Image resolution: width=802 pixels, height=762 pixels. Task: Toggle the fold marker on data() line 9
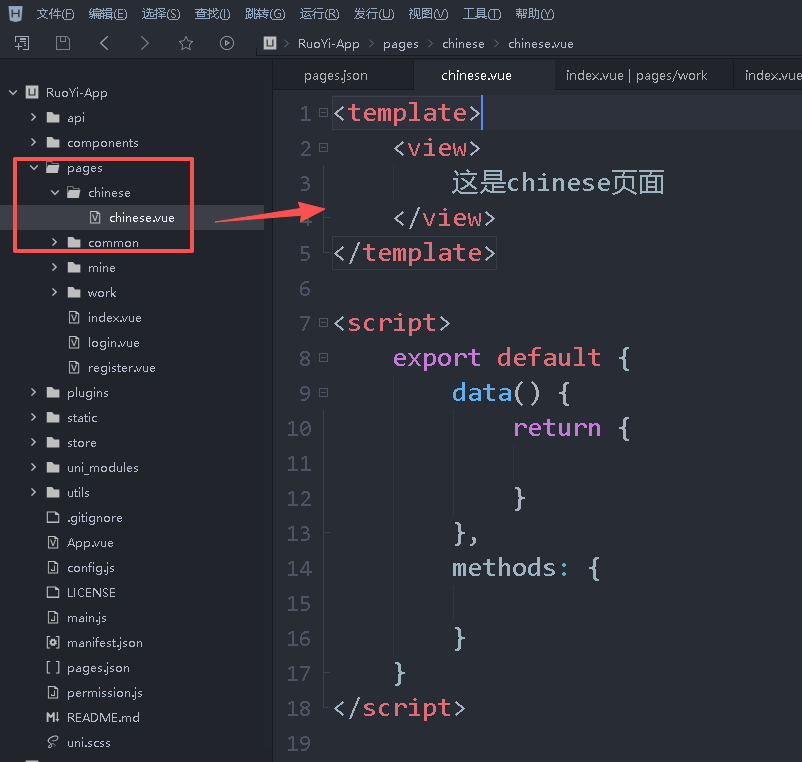(x=323, y=393)
